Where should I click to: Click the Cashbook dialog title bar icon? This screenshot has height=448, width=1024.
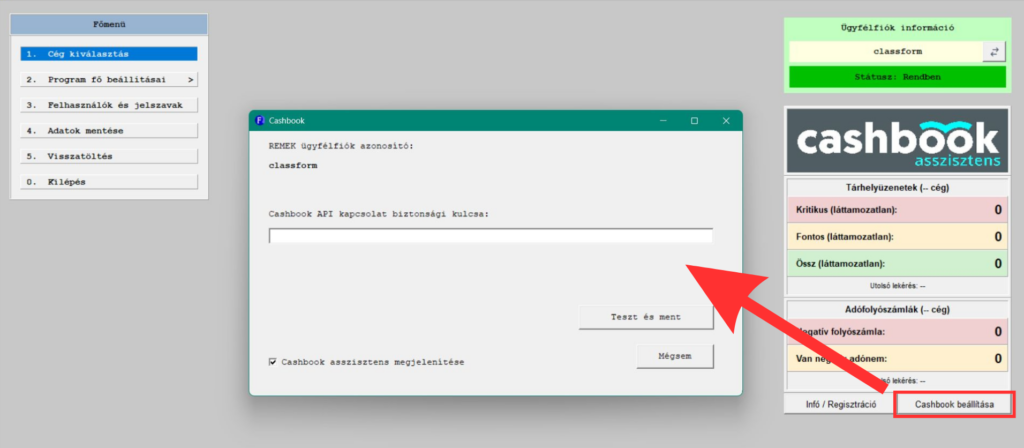click(260, 120)
